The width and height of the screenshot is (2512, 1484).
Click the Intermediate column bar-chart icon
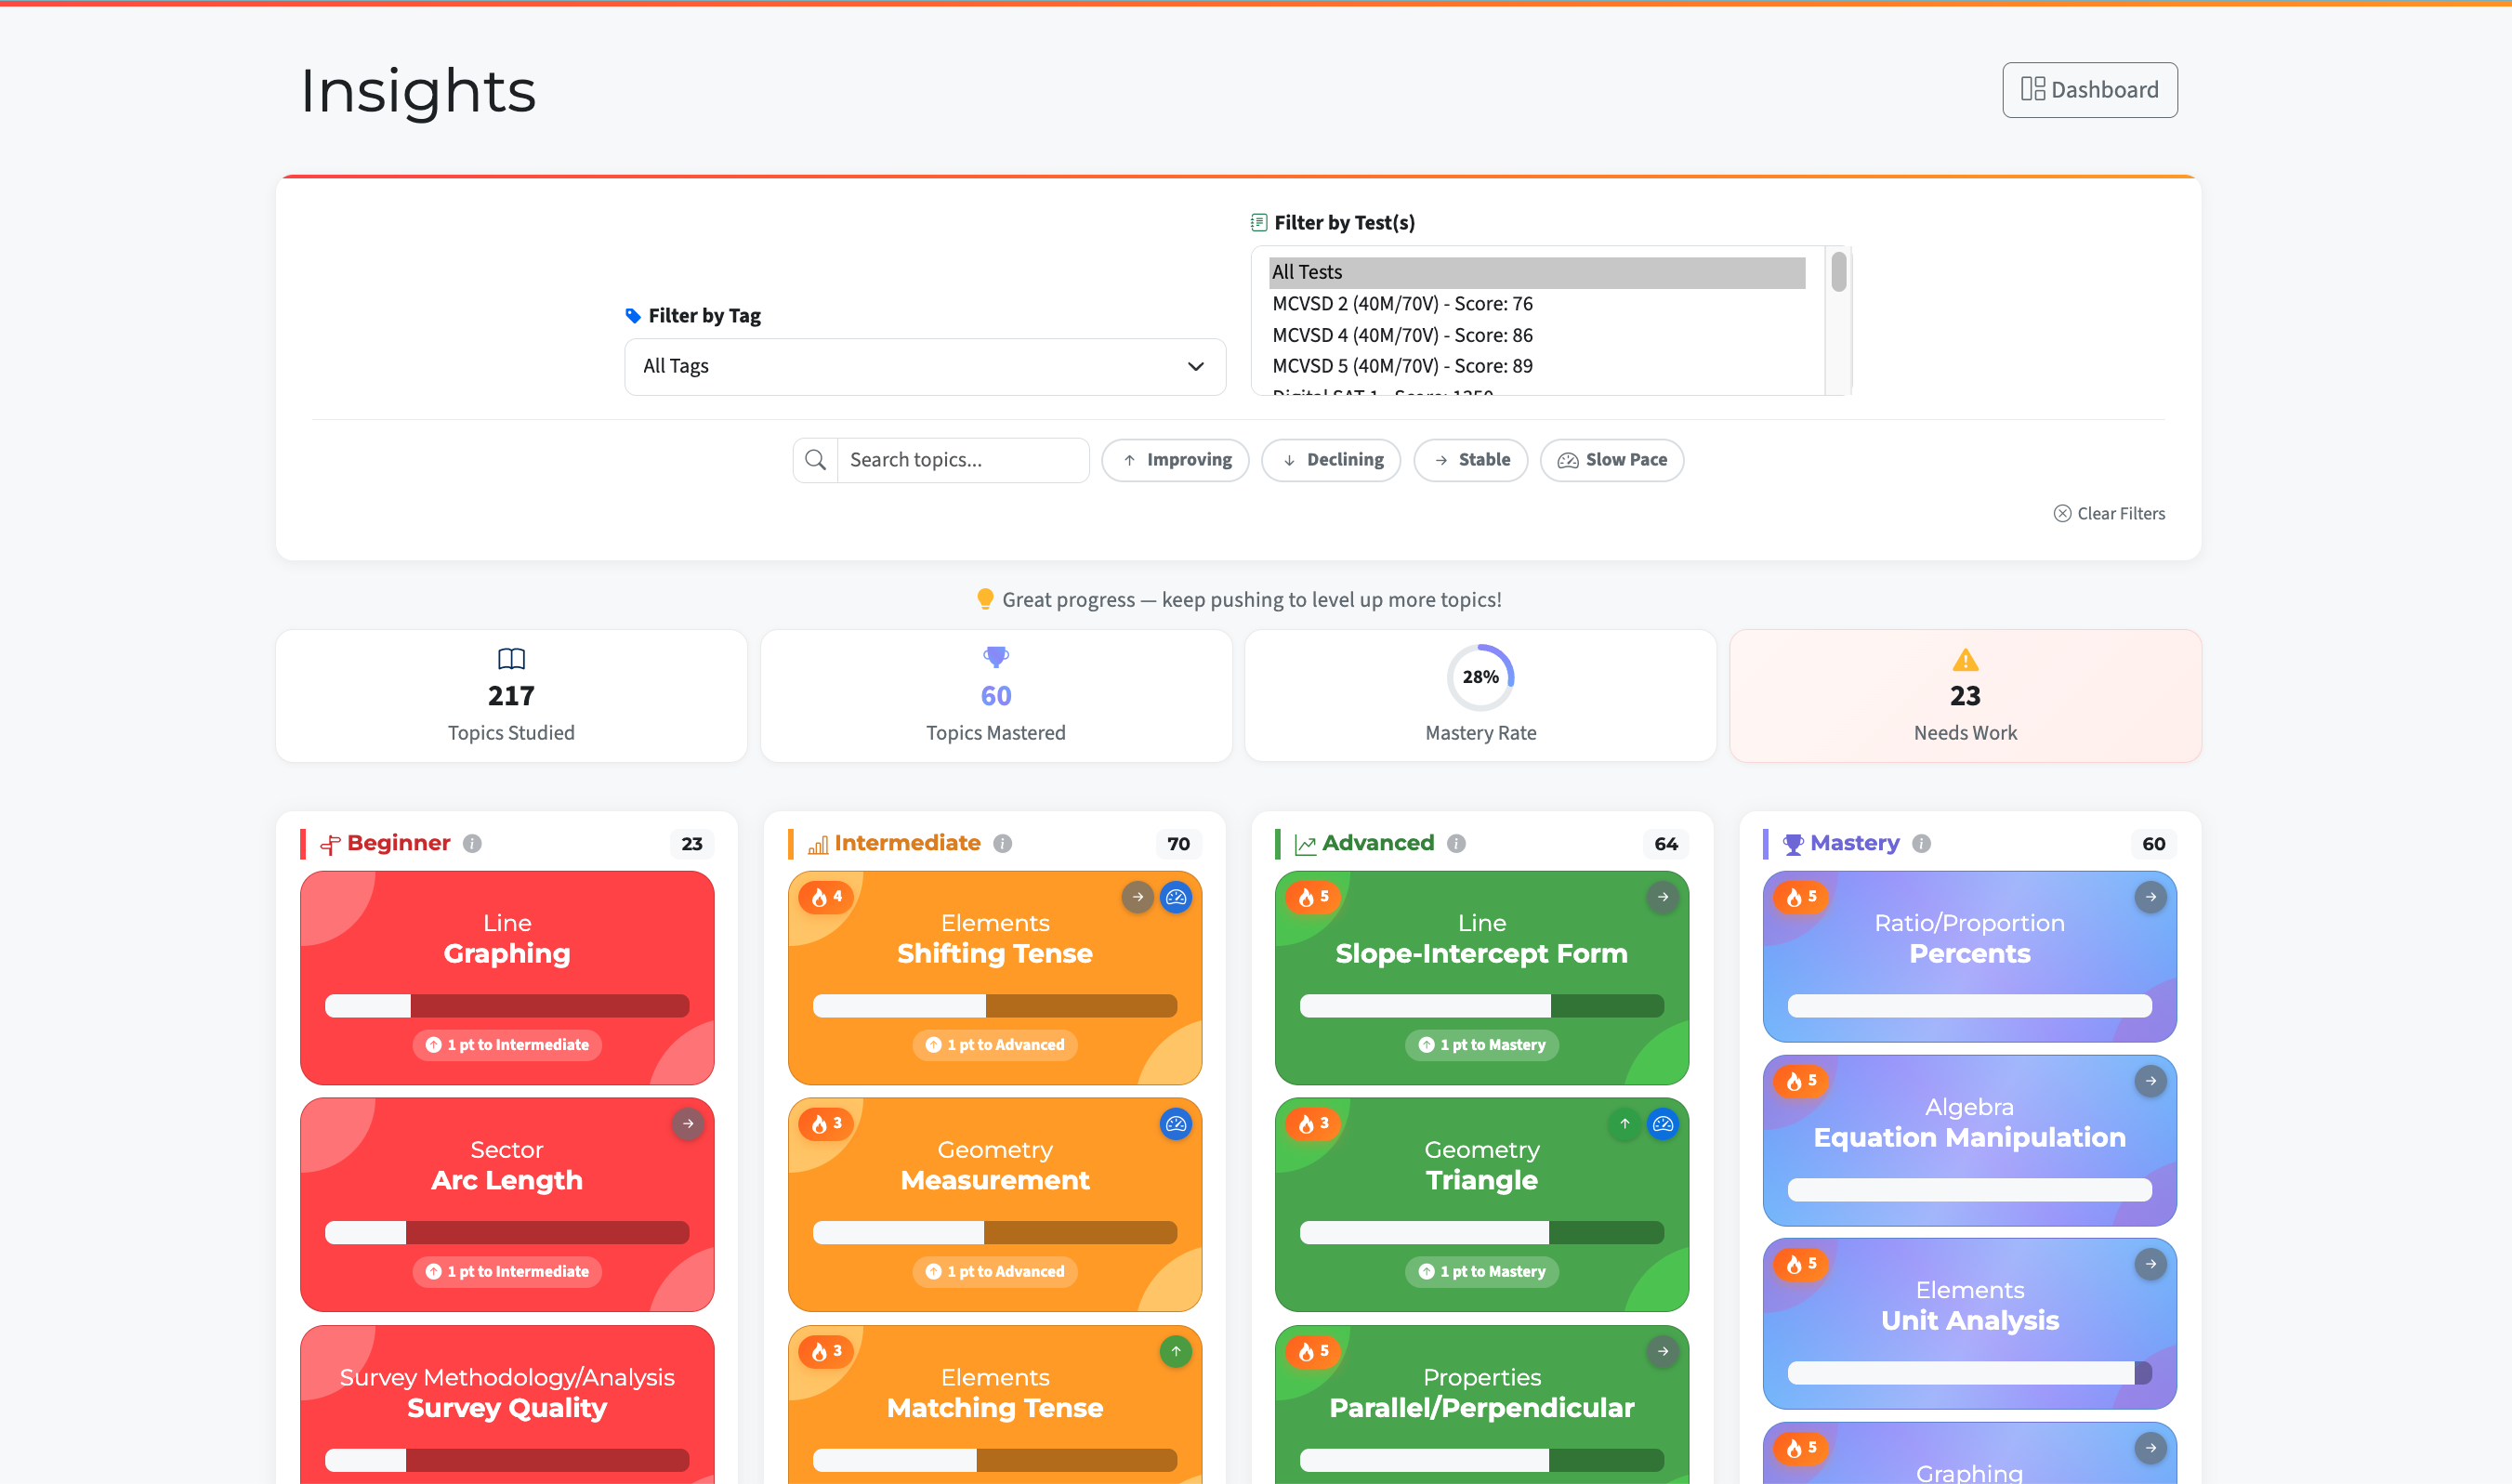tap(817, 845)
